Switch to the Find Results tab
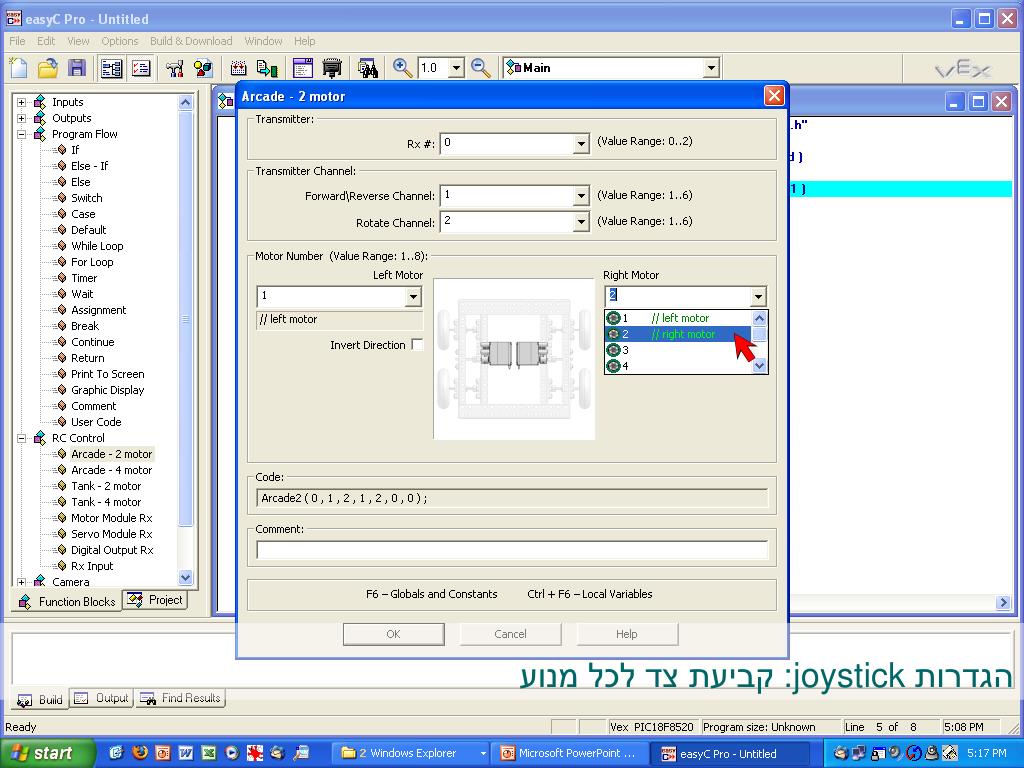Image resolution: width=1024 pixels, height=768 pixels. (180, 699)
